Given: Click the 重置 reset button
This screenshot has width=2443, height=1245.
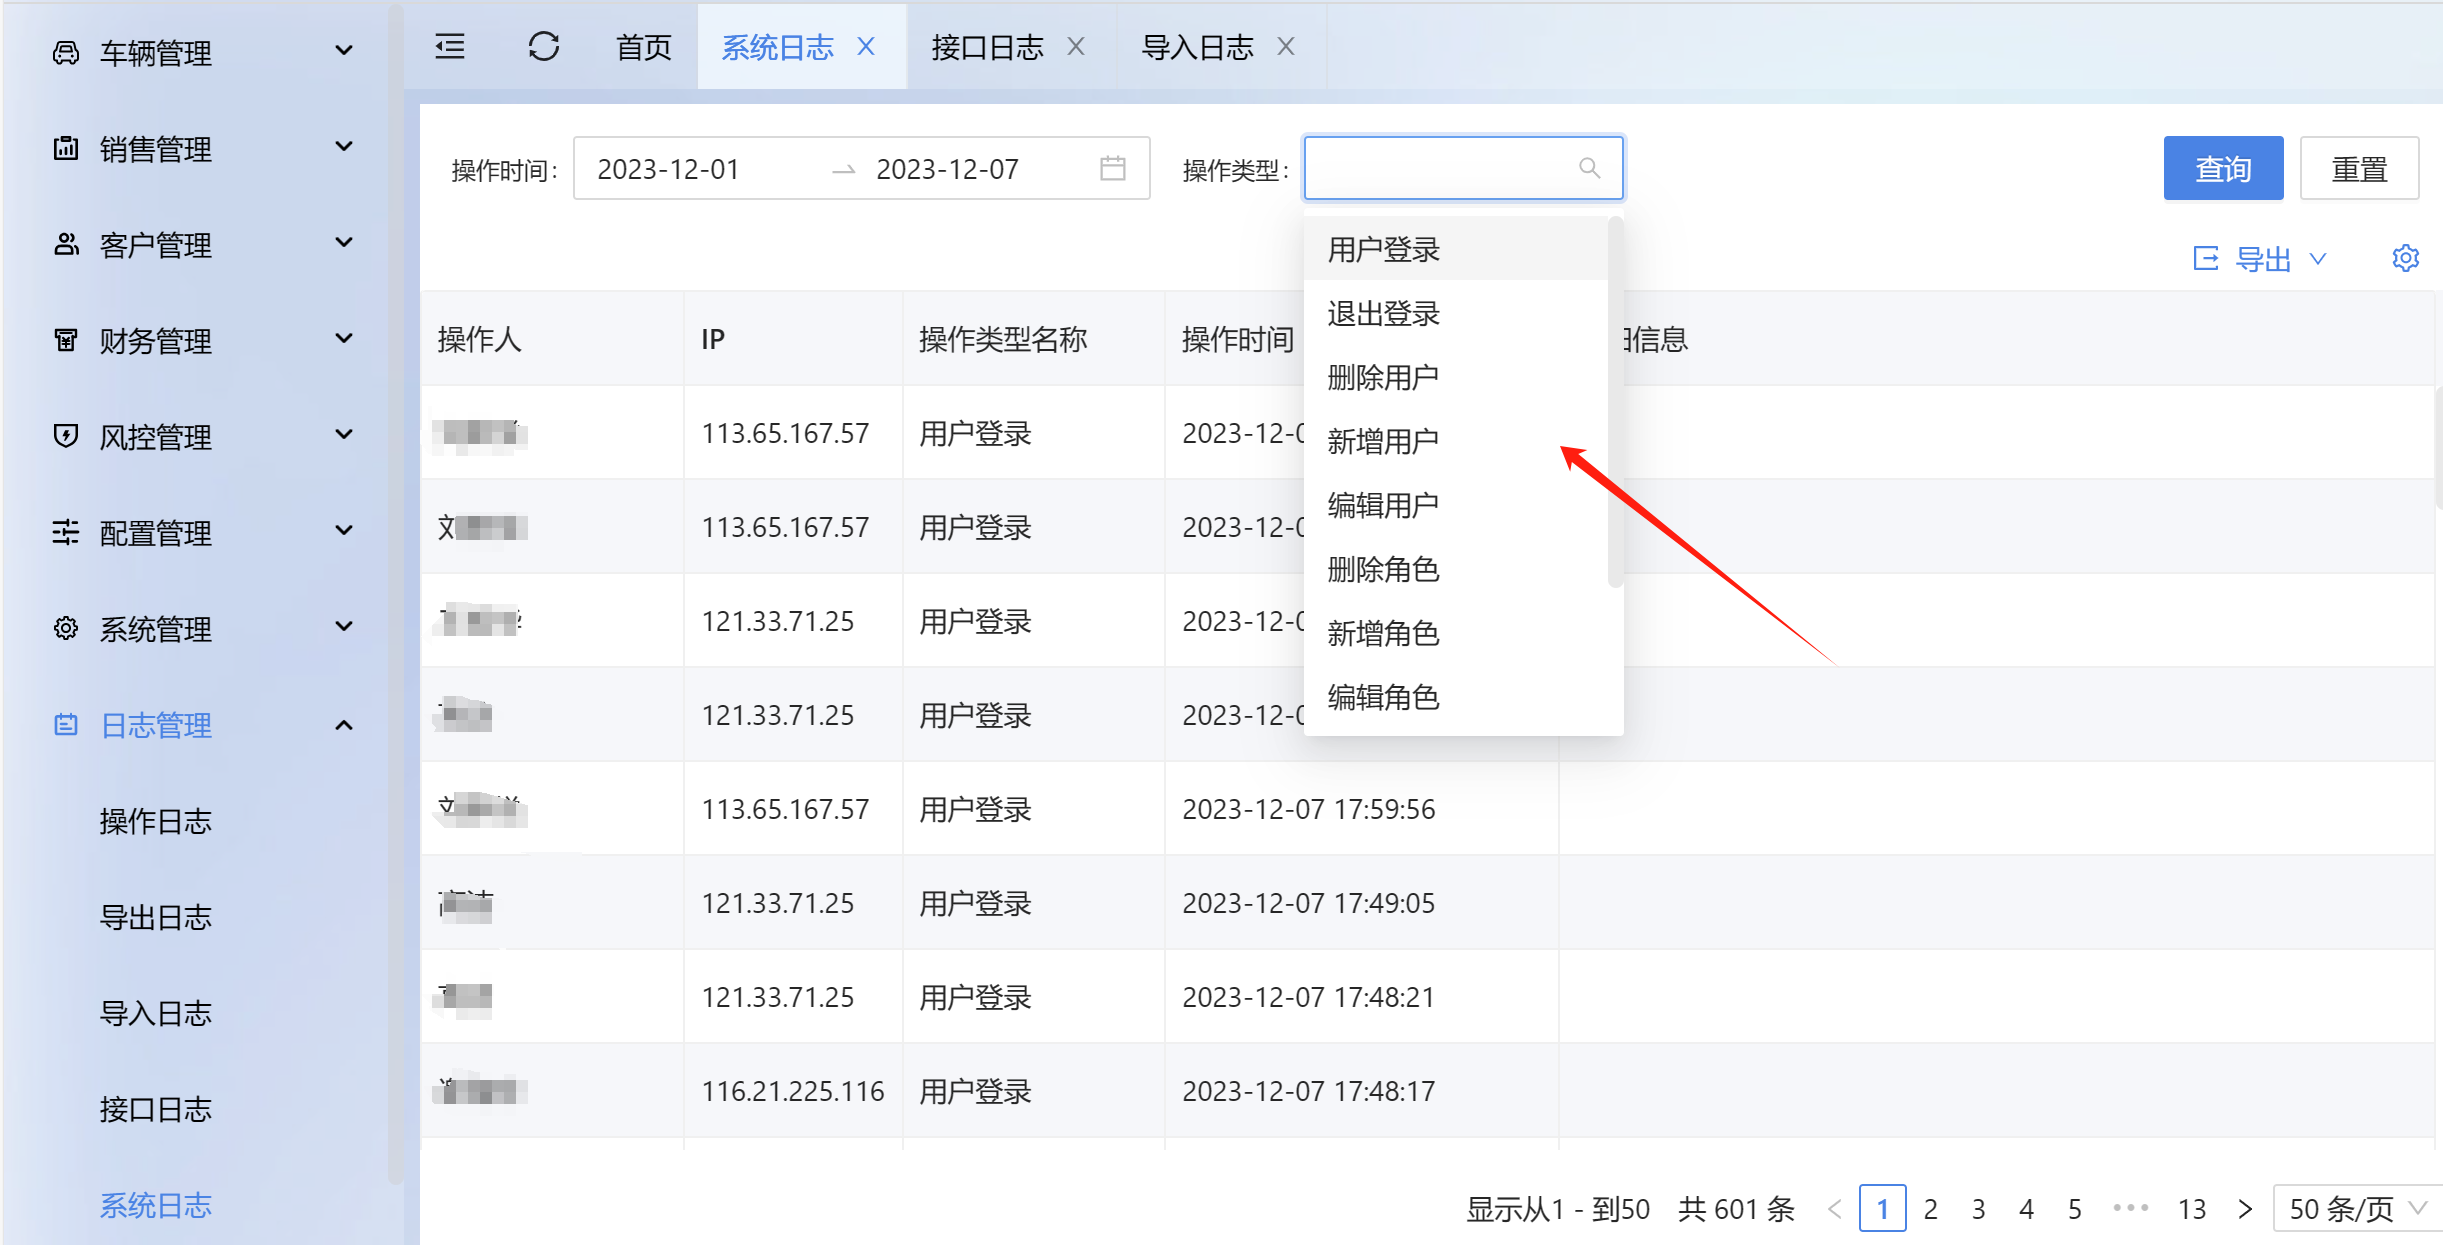Looking at the screenshot, I should tap(2358, 169).
